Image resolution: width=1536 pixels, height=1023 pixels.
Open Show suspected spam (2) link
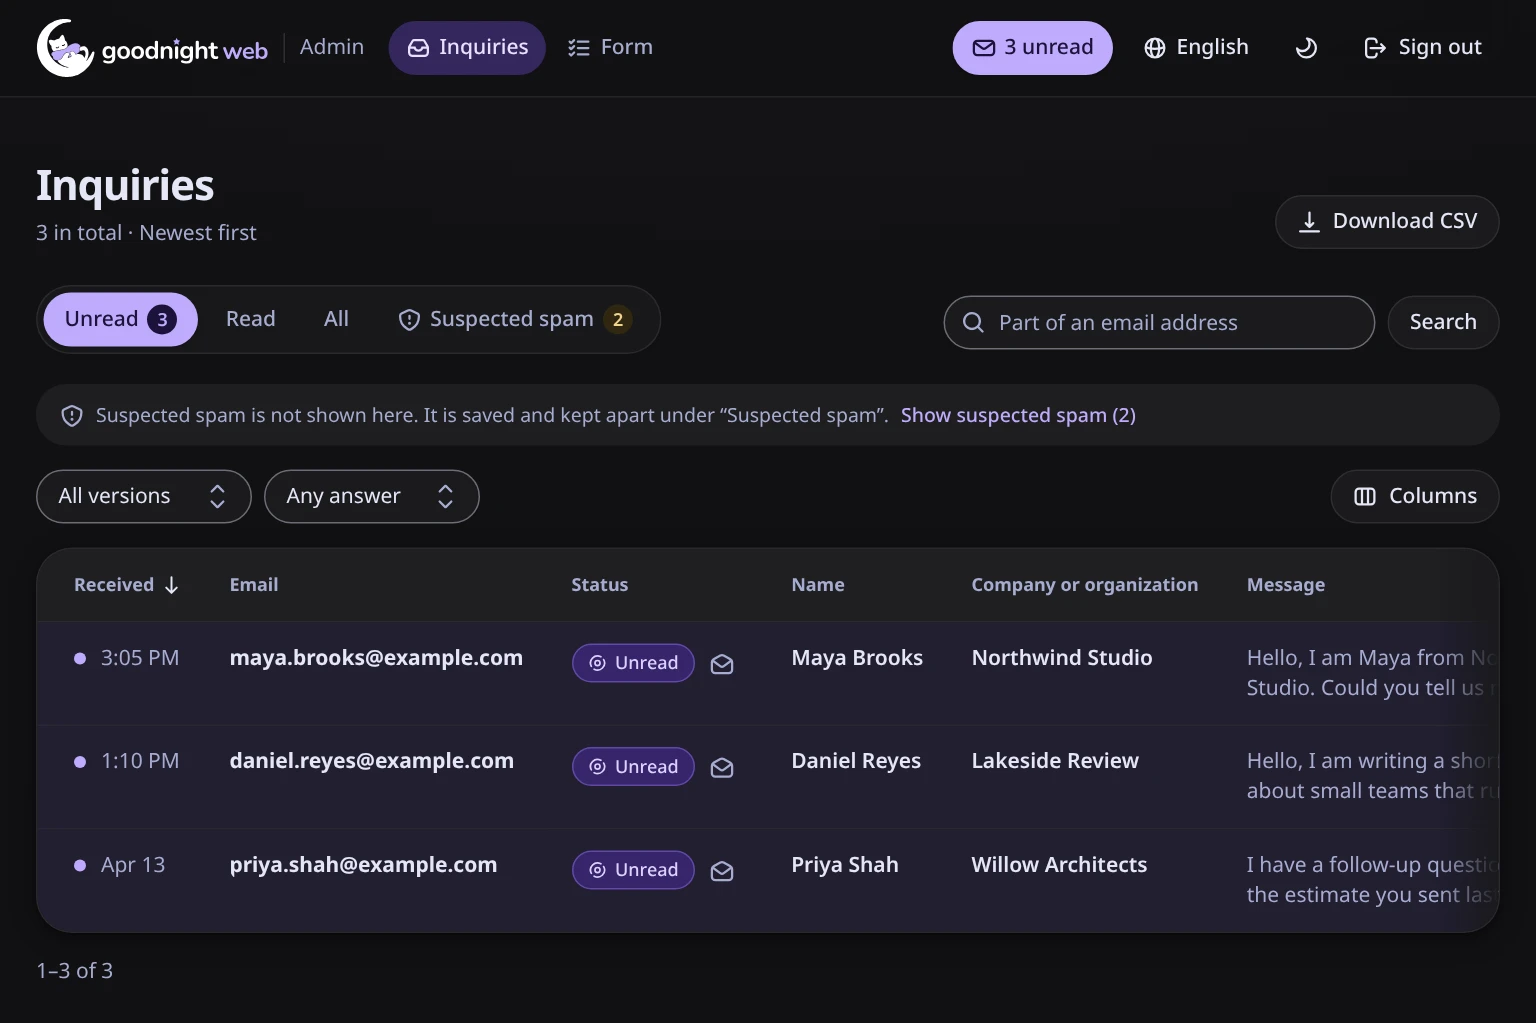click(1018, 415)
